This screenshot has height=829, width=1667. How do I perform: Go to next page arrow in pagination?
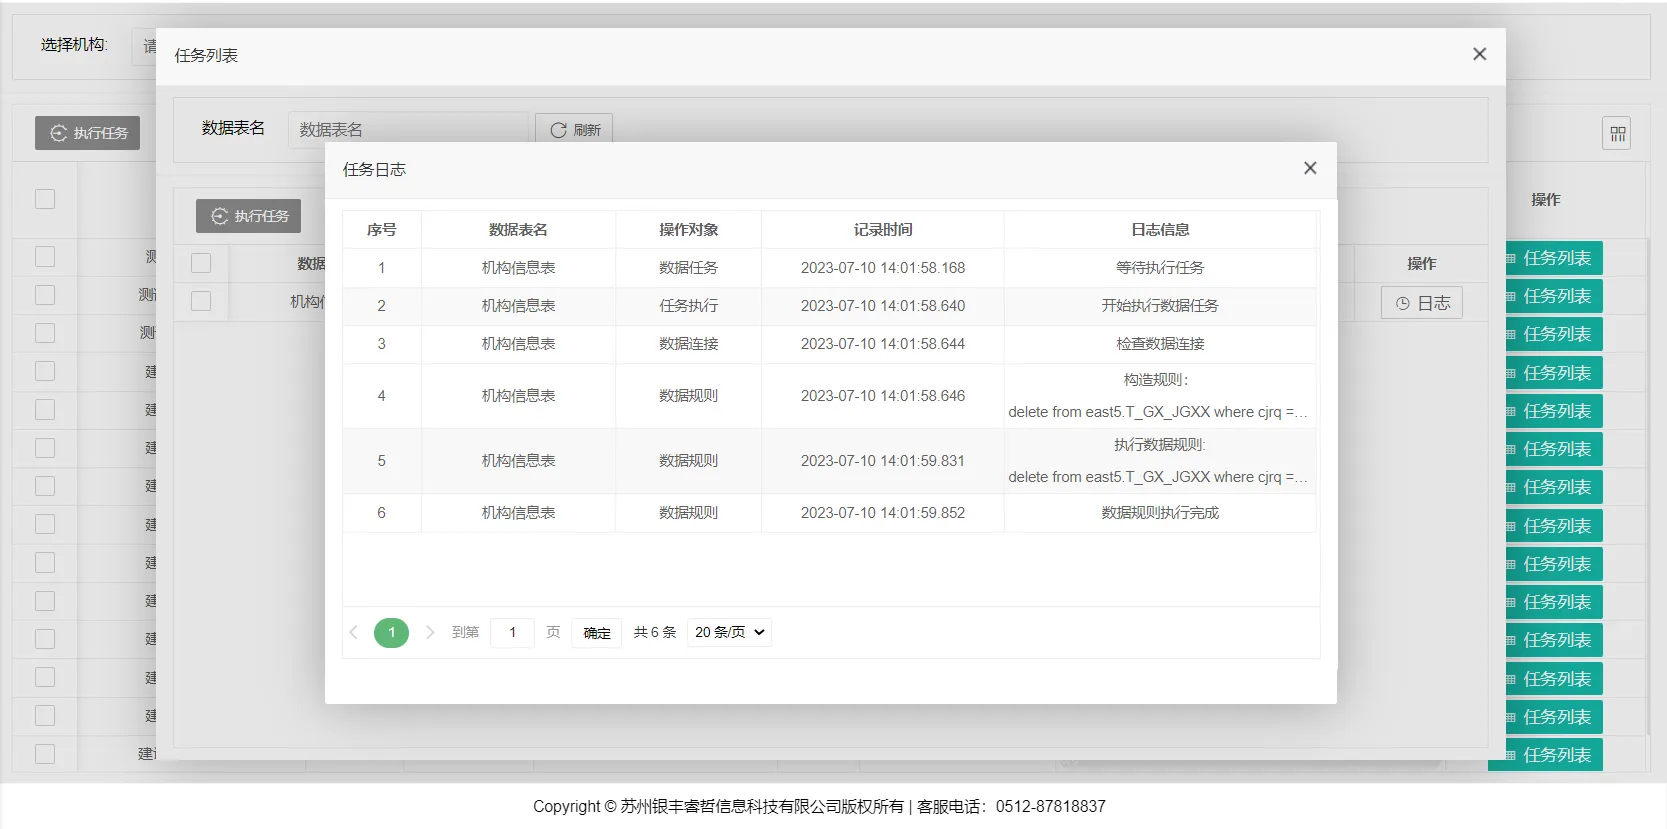[430, 632]
